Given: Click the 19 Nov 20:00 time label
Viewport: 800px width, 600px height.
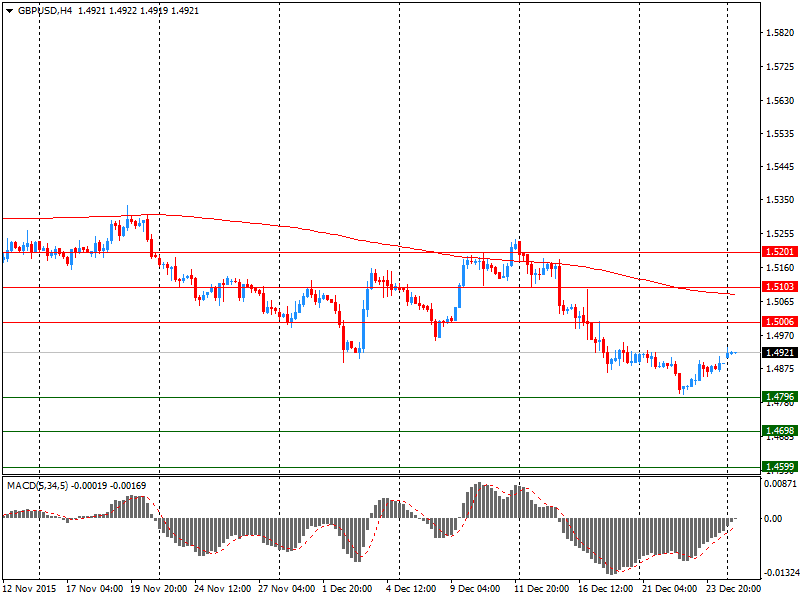Looking at the screenshot, I should pyautogui.click(x=159, y=589).
